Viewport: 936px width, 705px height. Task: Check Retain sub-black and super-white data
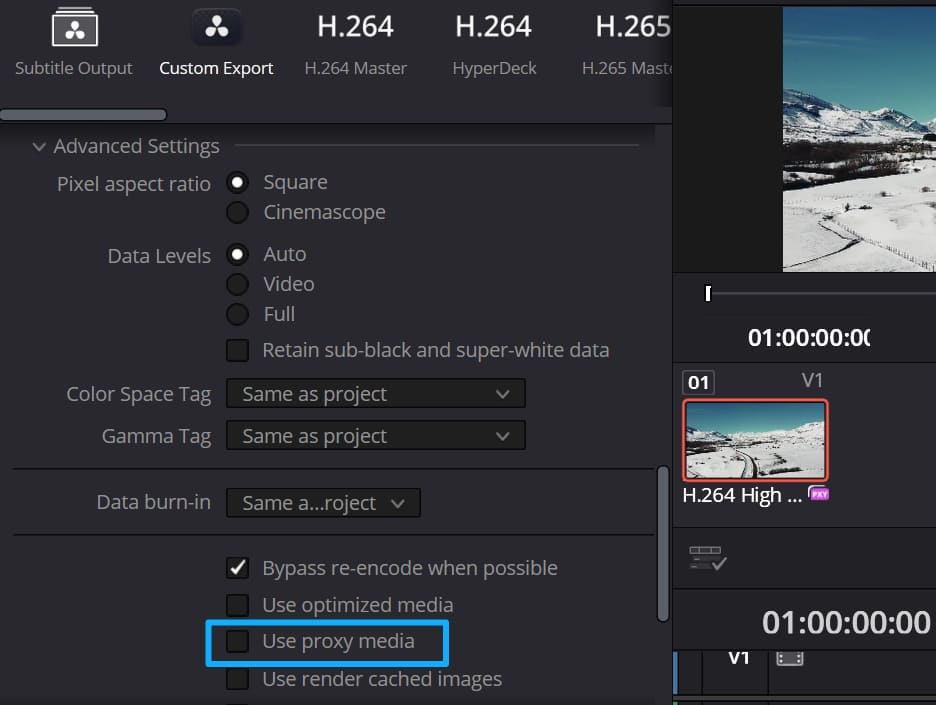tap(237, 350)
